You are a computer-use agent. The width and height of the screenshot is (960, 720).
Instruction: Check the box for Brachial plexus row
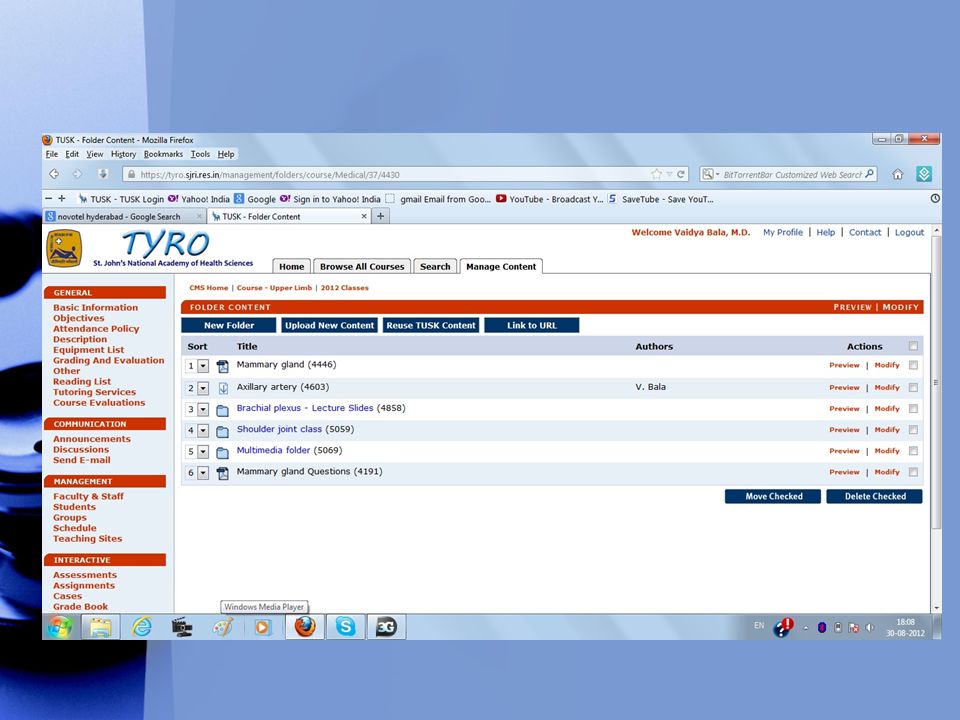pyautogui.click(x=913, y=408)
